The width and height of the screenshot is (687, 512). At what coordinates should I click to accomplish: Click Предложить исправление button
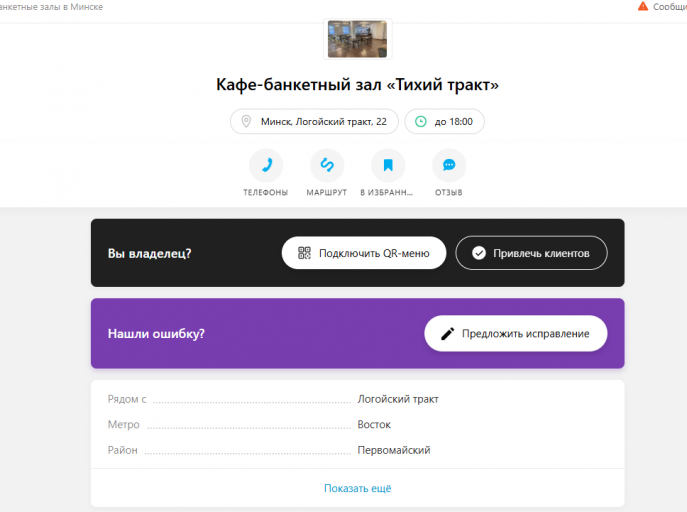(516, 333)
